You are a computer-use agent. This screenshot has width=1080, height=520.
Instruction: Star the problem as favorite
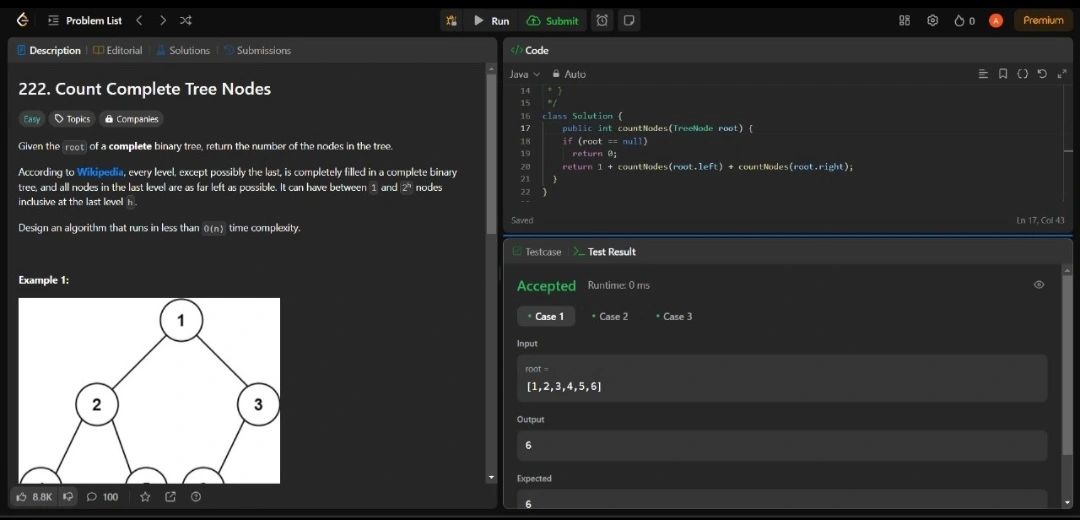point(145,497)
